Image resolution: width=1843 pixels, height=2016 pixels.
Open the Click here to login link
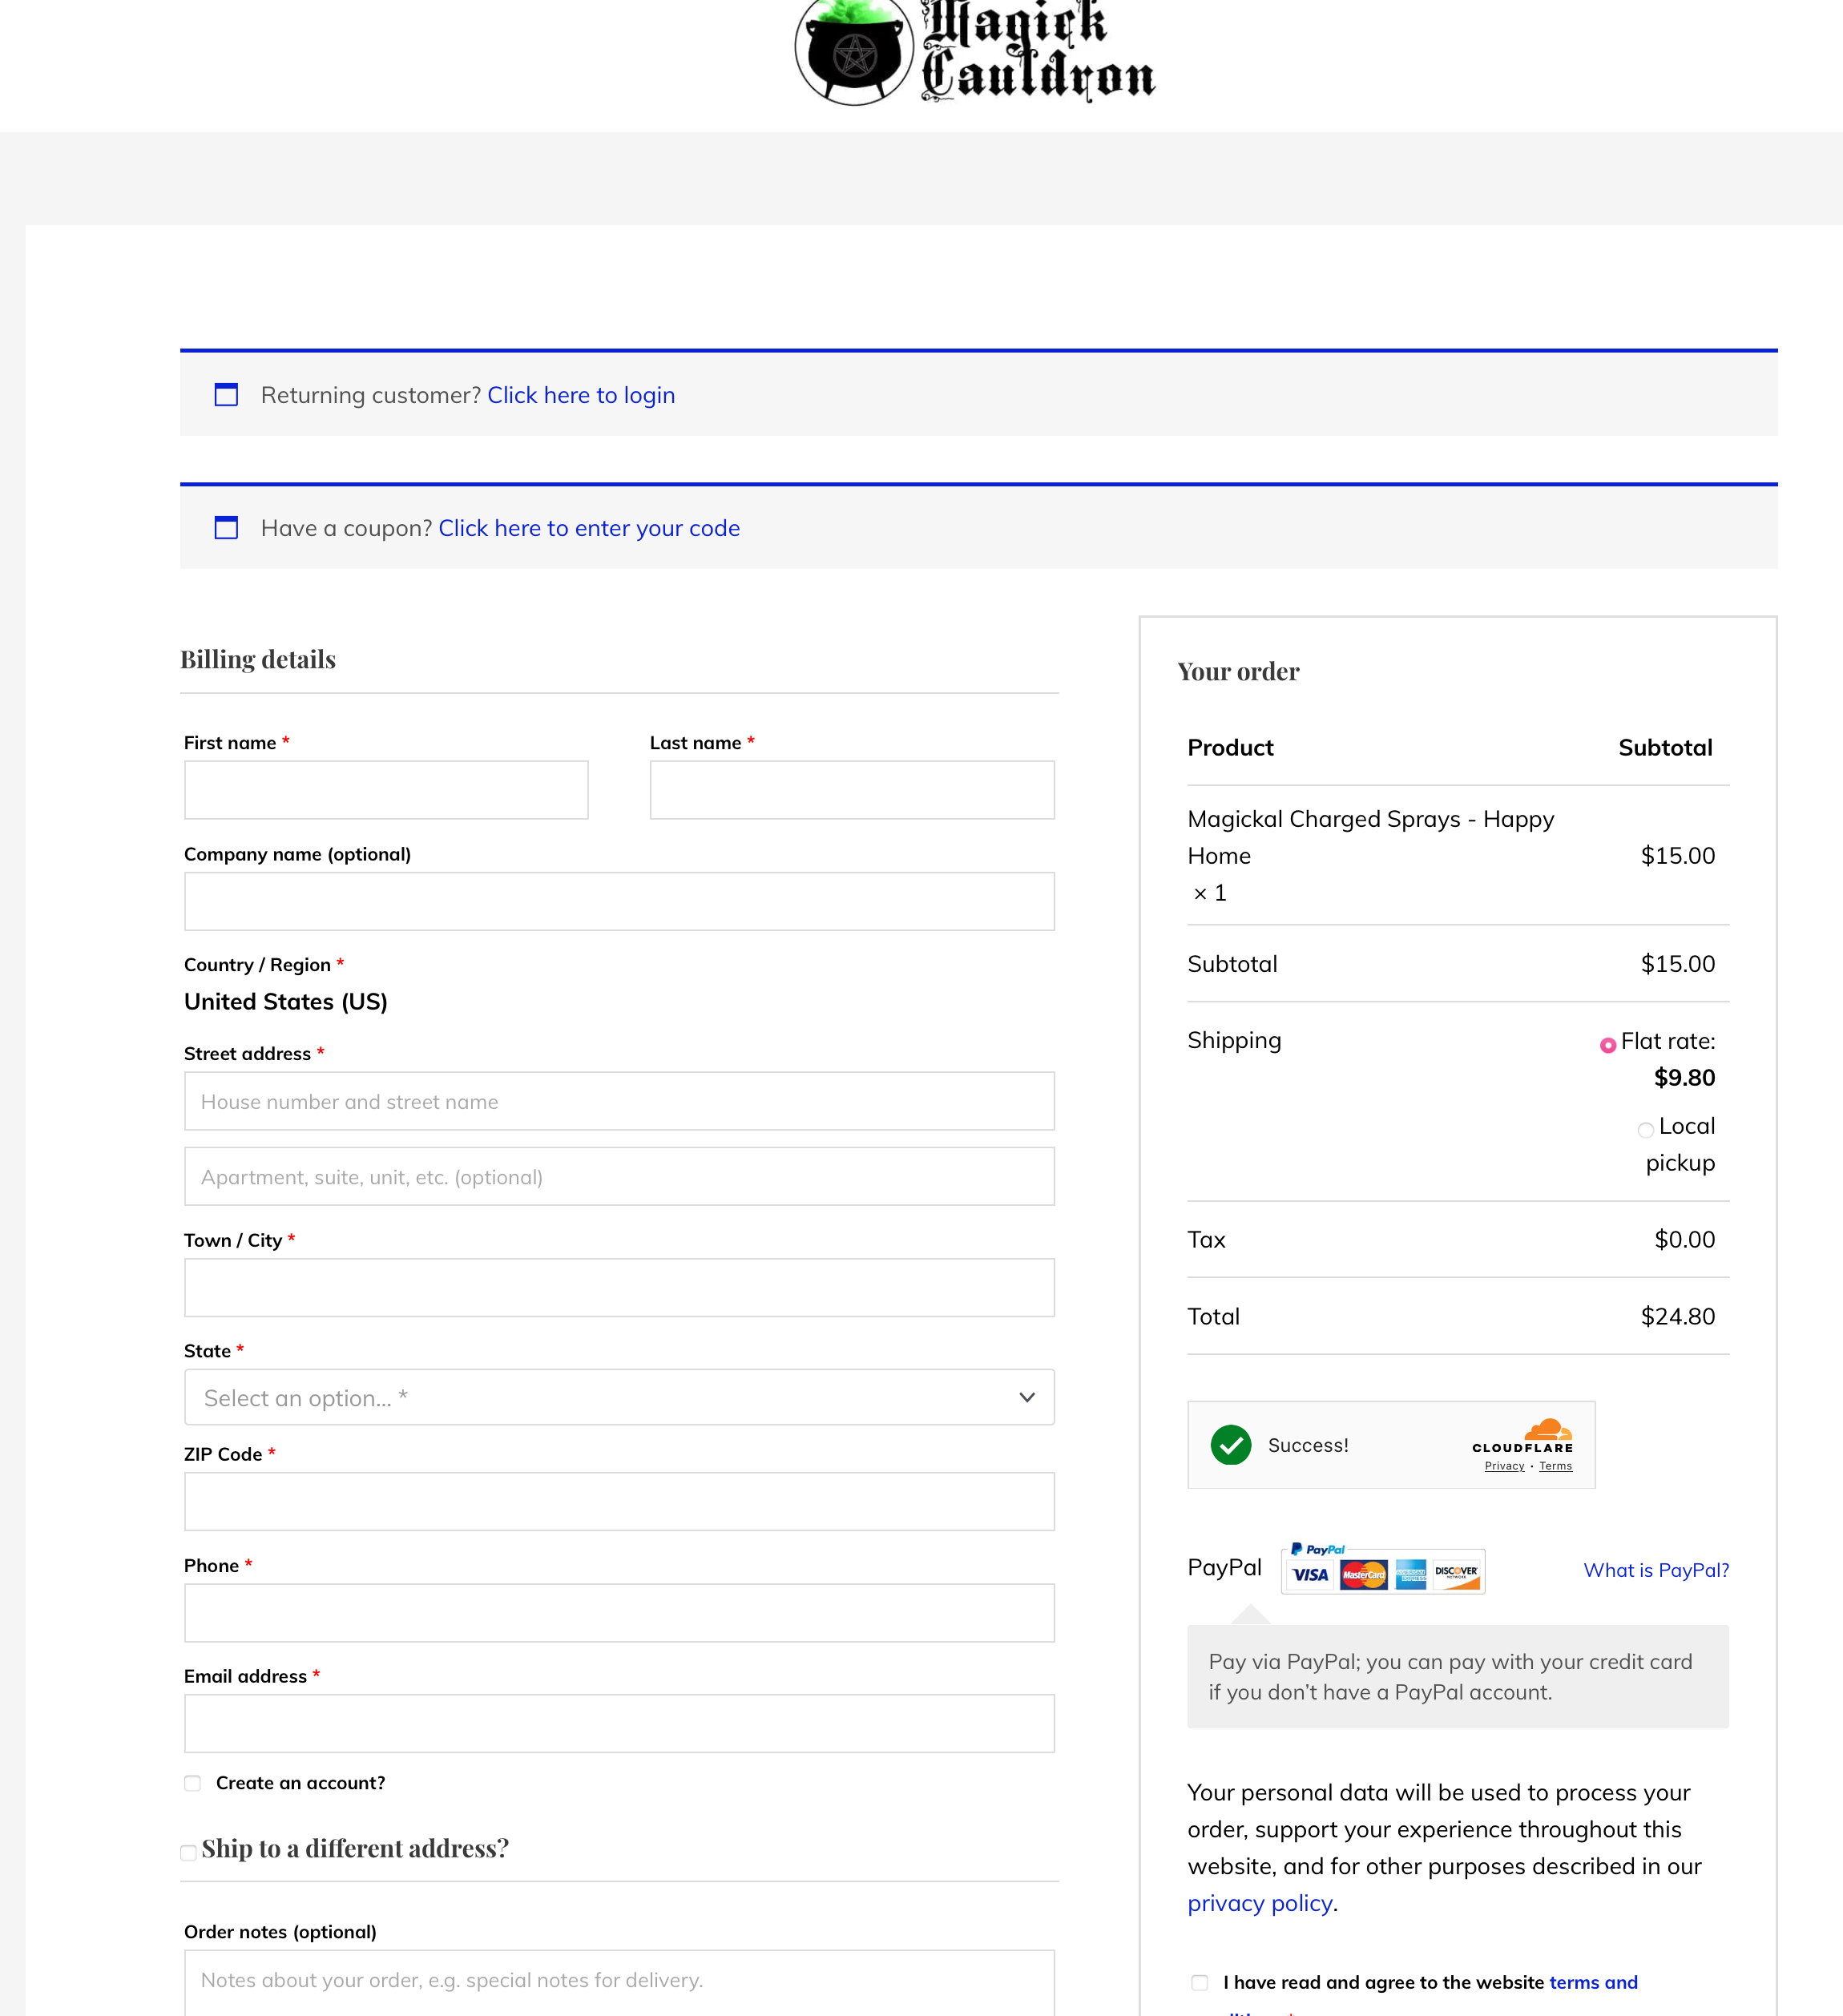580,395
